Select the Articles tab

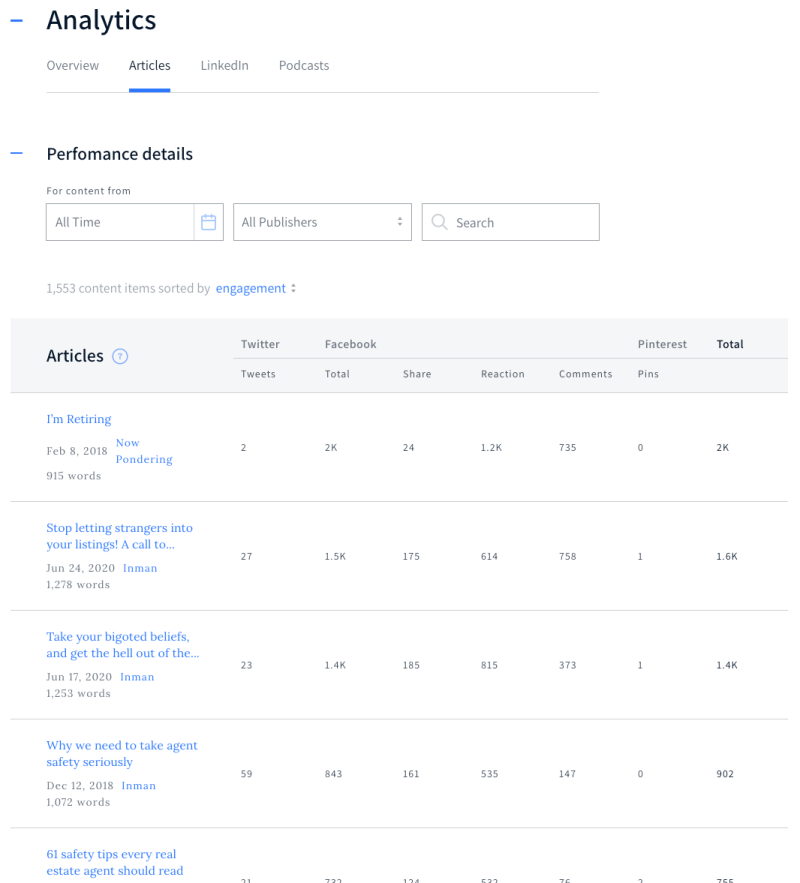coord(150,65)
